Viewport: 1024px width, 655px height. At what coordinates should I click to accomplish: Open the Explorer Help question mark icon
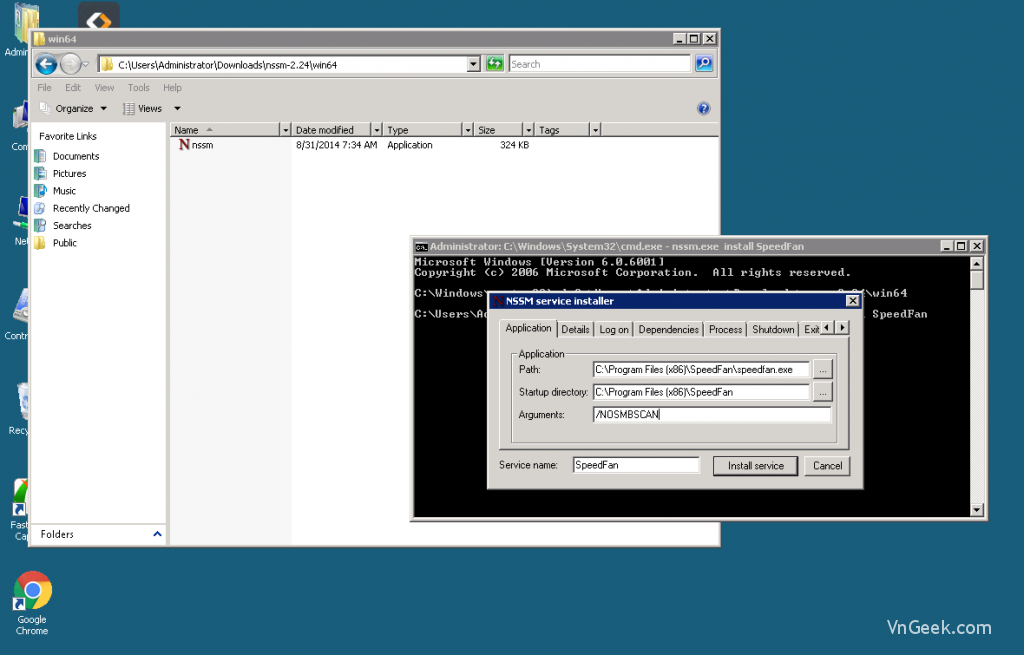click(x=703, y=108)
